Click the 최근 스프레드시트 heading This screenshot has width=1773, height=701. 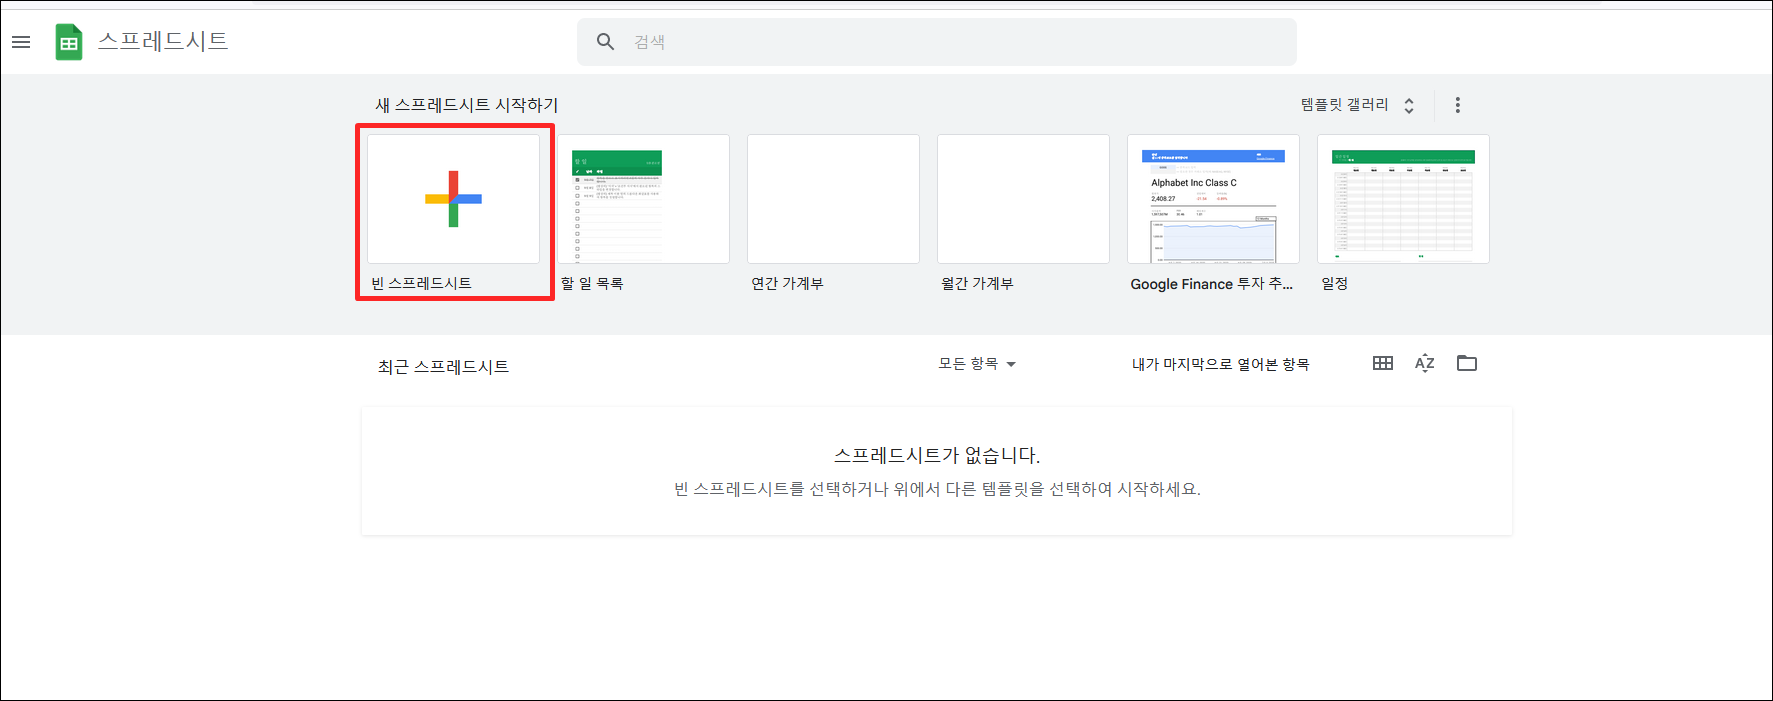(x=443, y=367)
